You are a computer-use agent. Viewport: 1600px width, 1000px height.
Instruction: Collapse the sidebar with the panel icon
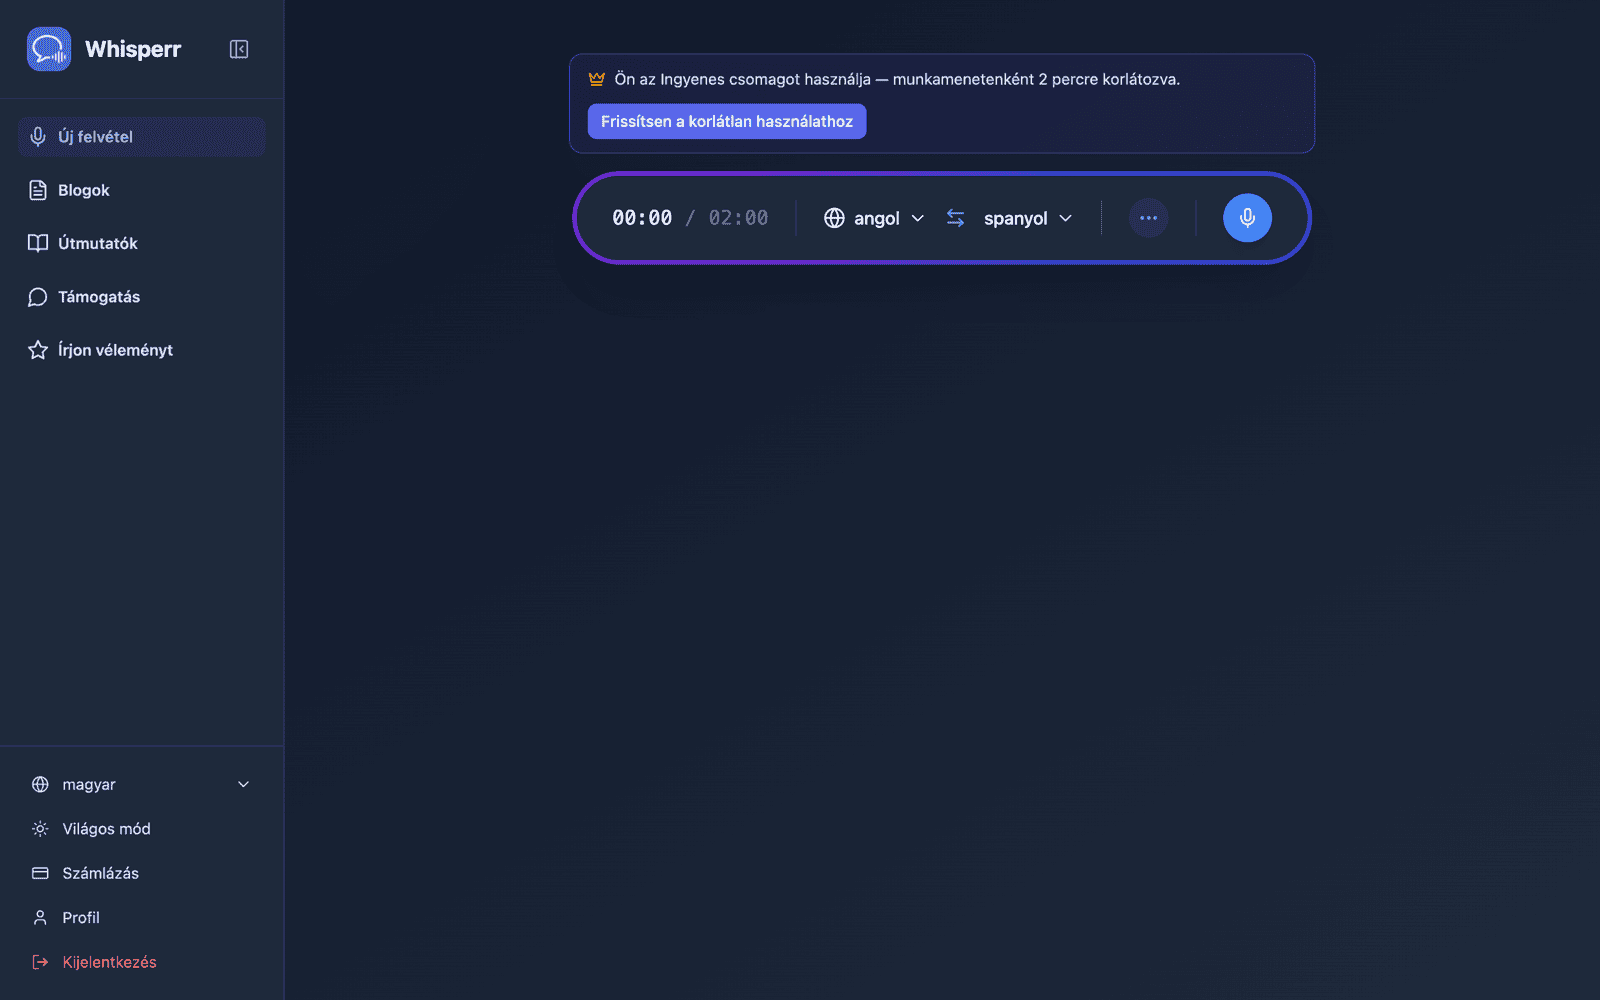click(x=239, y=49)
